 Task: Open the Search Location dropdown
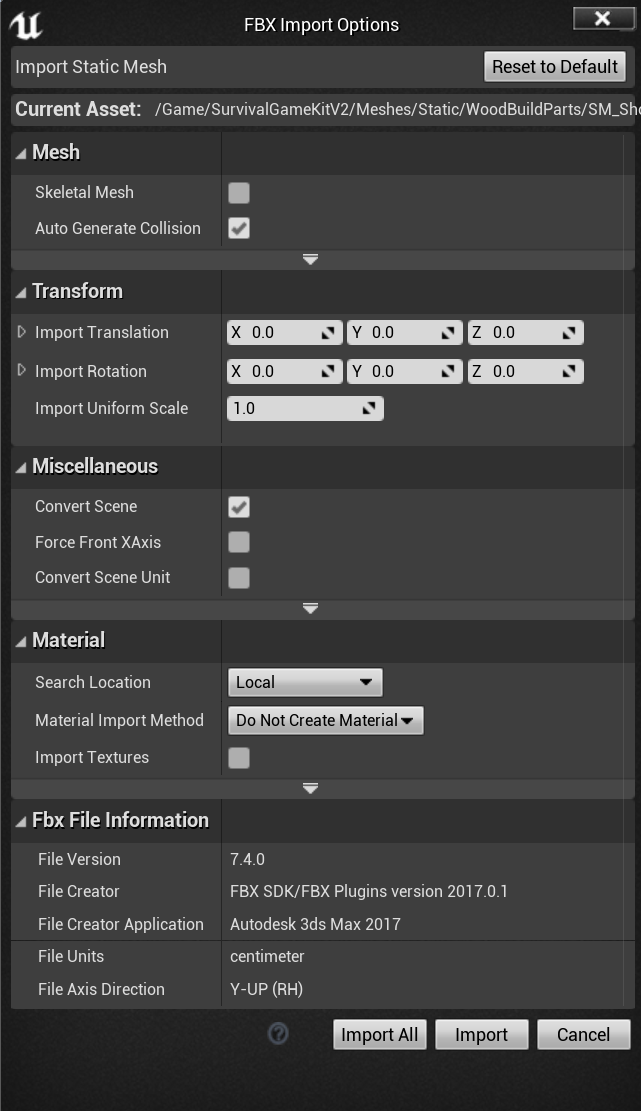pos(305,683)
